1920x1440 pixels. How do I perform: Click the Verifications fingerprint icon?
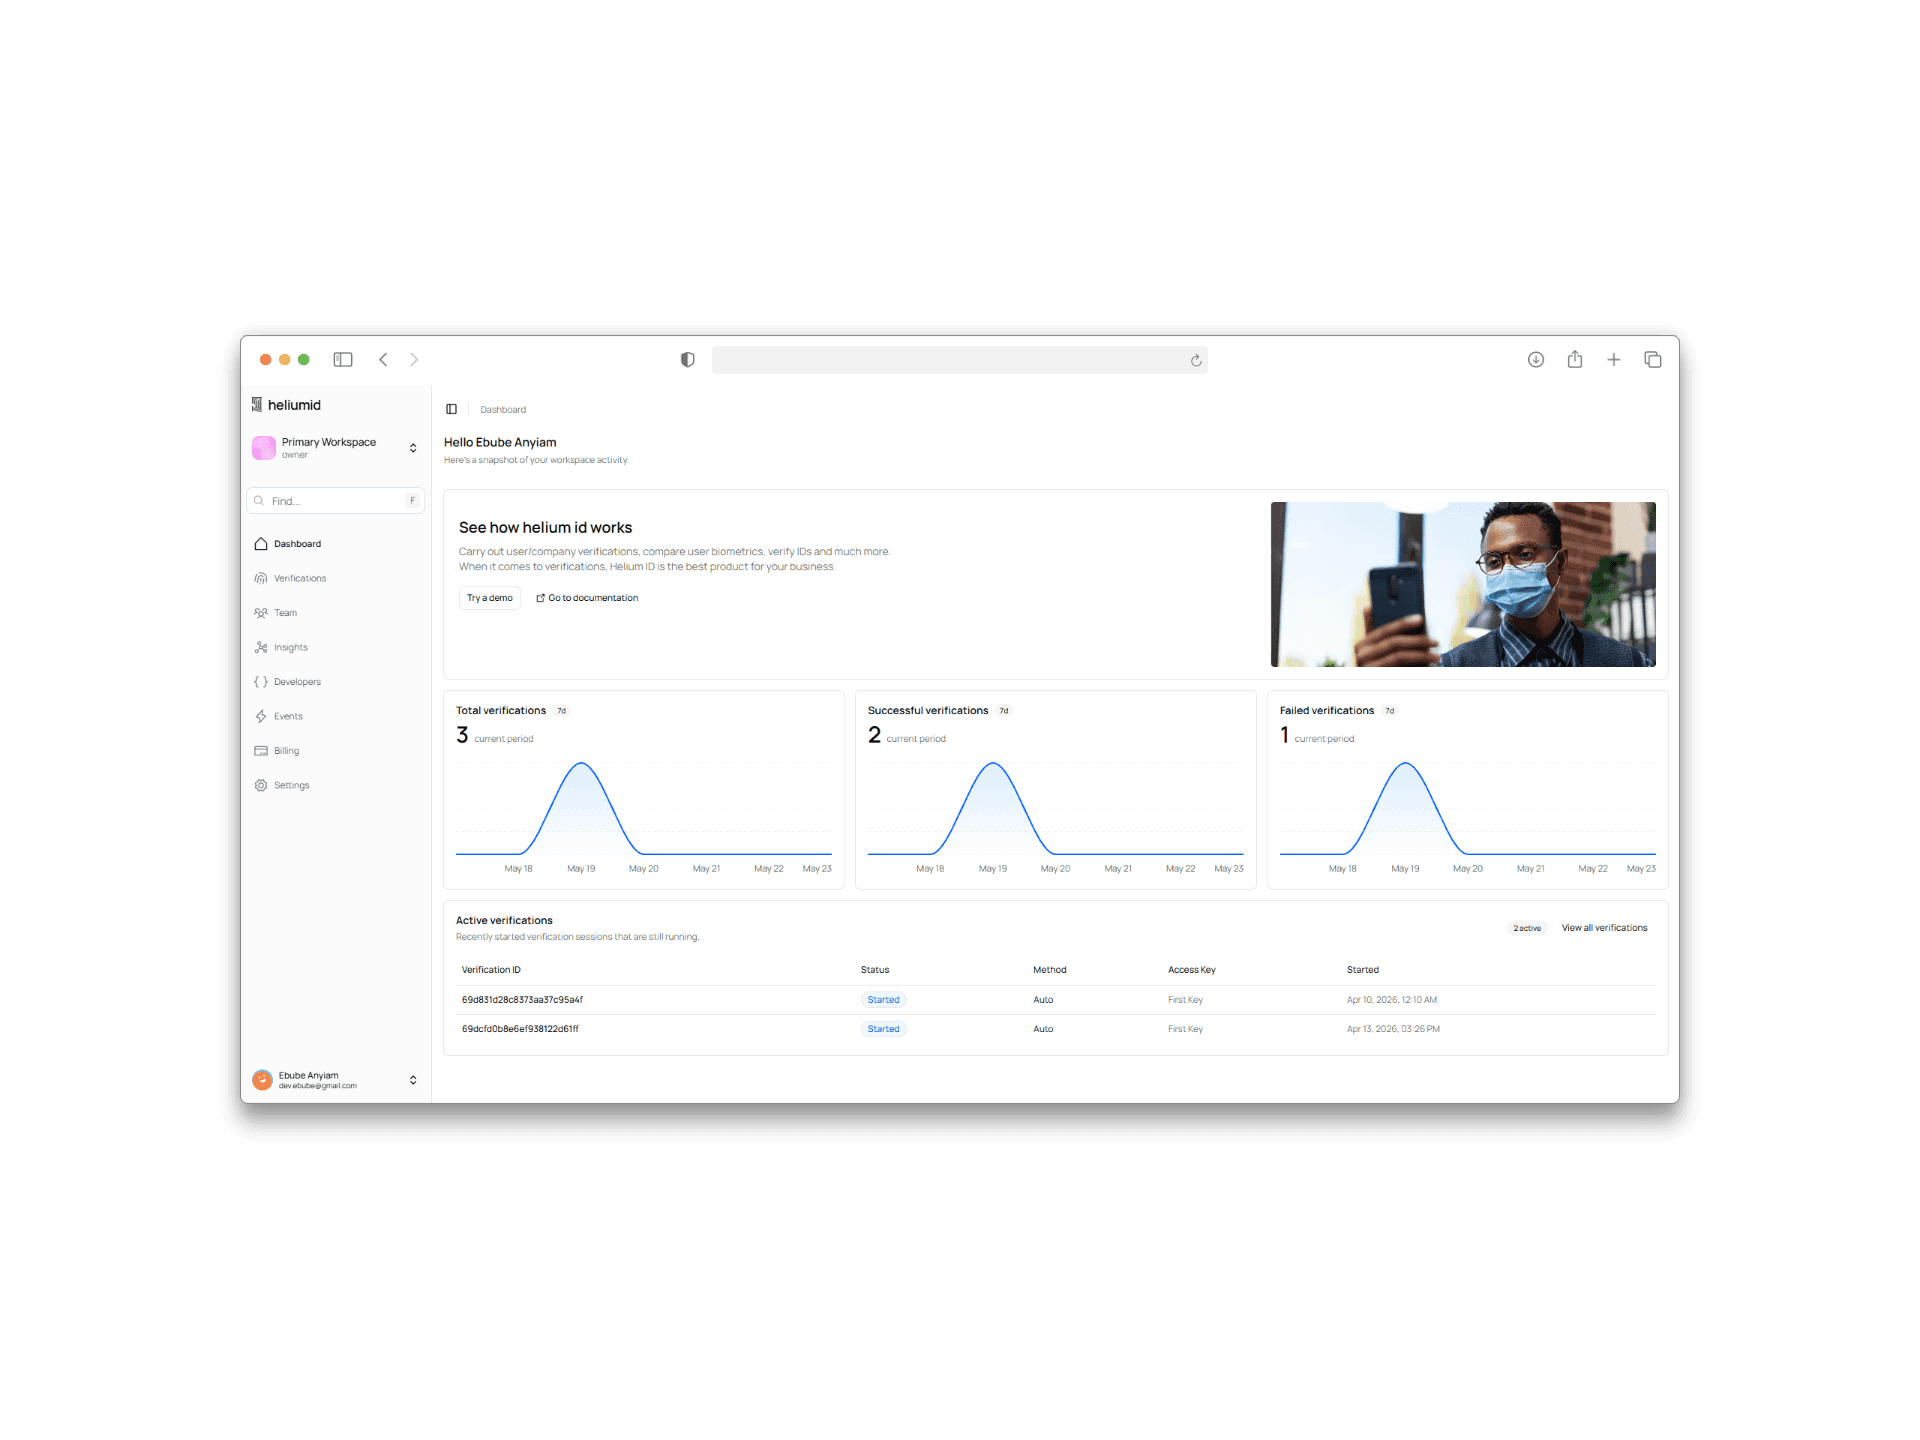click(x=261, y=578)
